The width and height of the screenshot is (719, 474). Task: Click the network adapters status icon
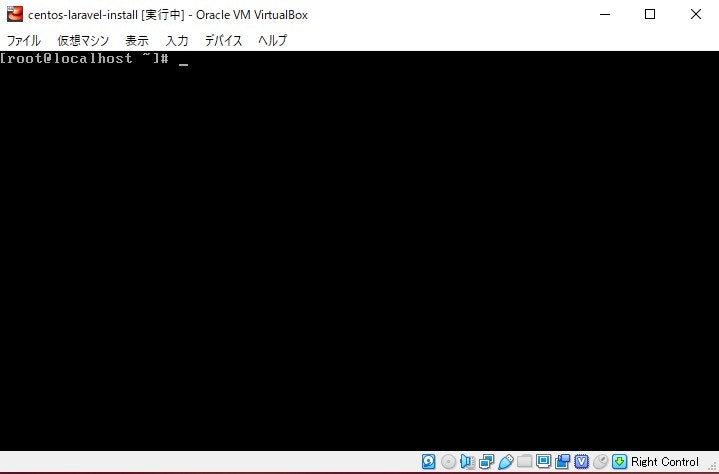tap(486, 461)
